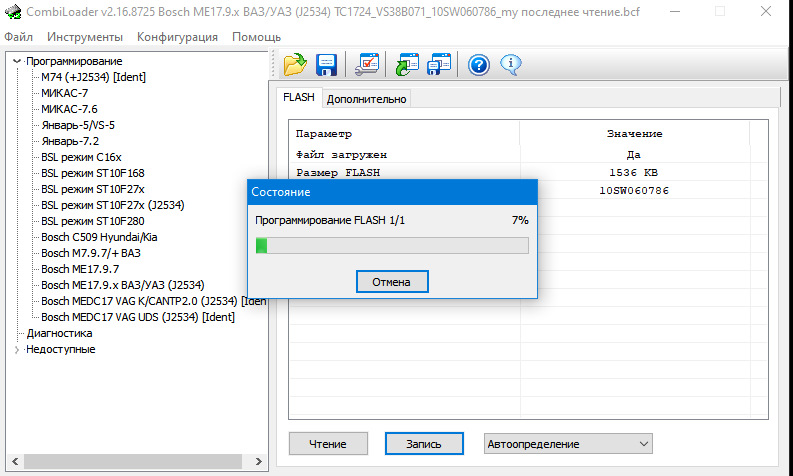Select the Программирование tree label
Screen dimensions: 793x476
[74, 61]
